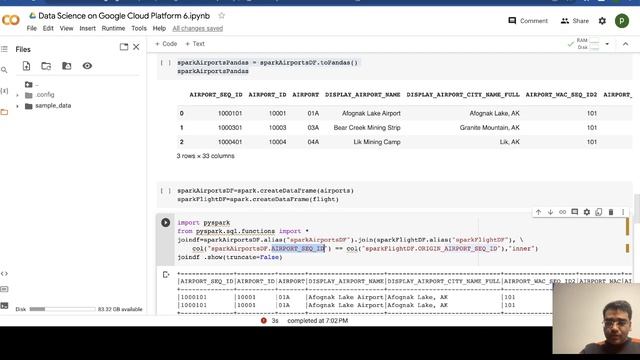Open the Edit menu
640x360 pixels.
point(48,28)
